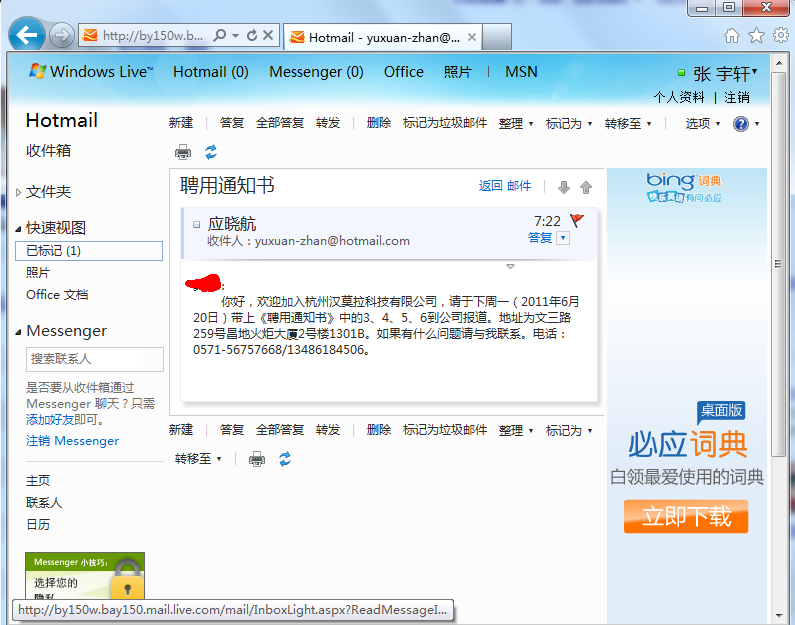Screen dimensions: 795x625
Task: Collapse the 快速视图 section
Action: (18, 229)
